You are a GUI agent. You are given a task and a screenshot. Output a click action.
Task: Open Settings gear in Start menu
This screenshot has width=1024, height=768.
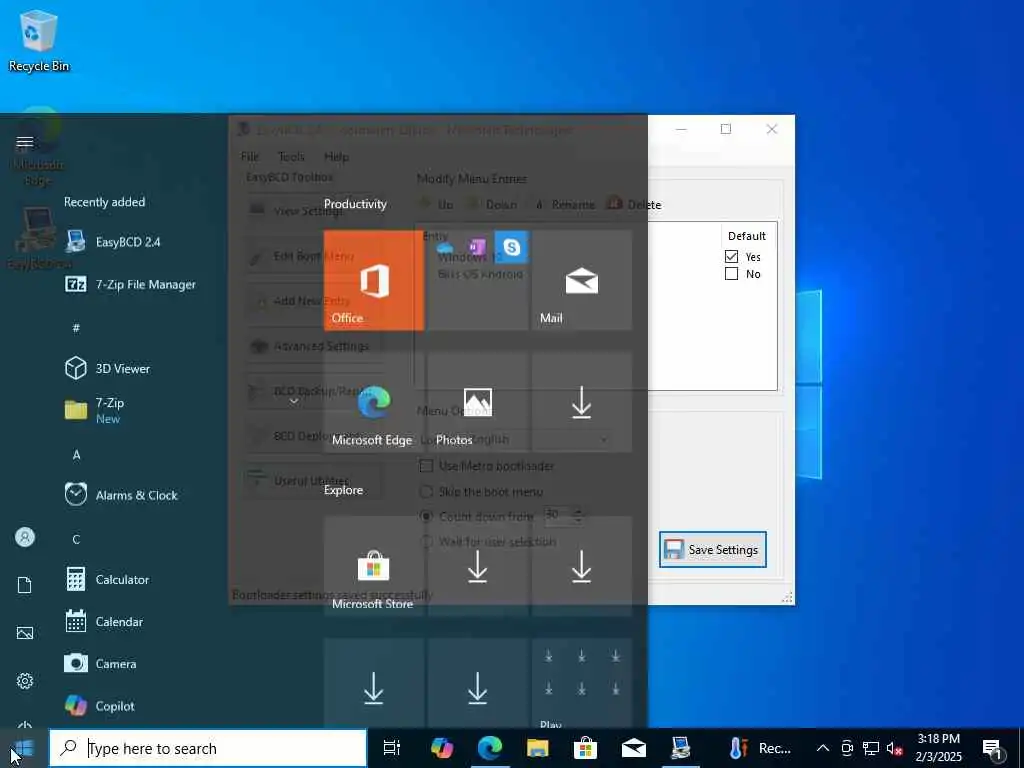25,681
